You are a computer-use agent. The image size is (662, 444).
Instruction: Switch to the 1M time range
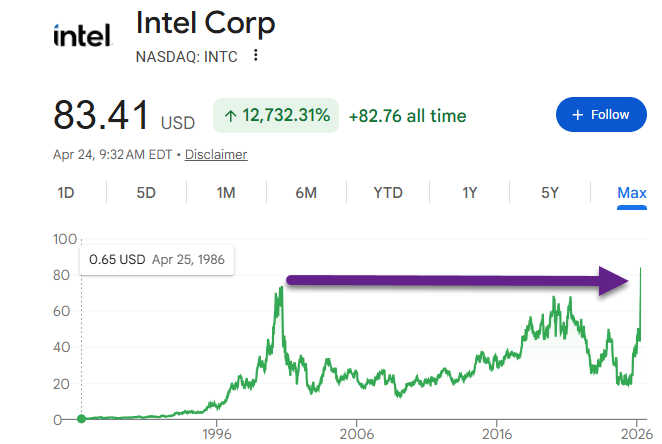point(226,193)
